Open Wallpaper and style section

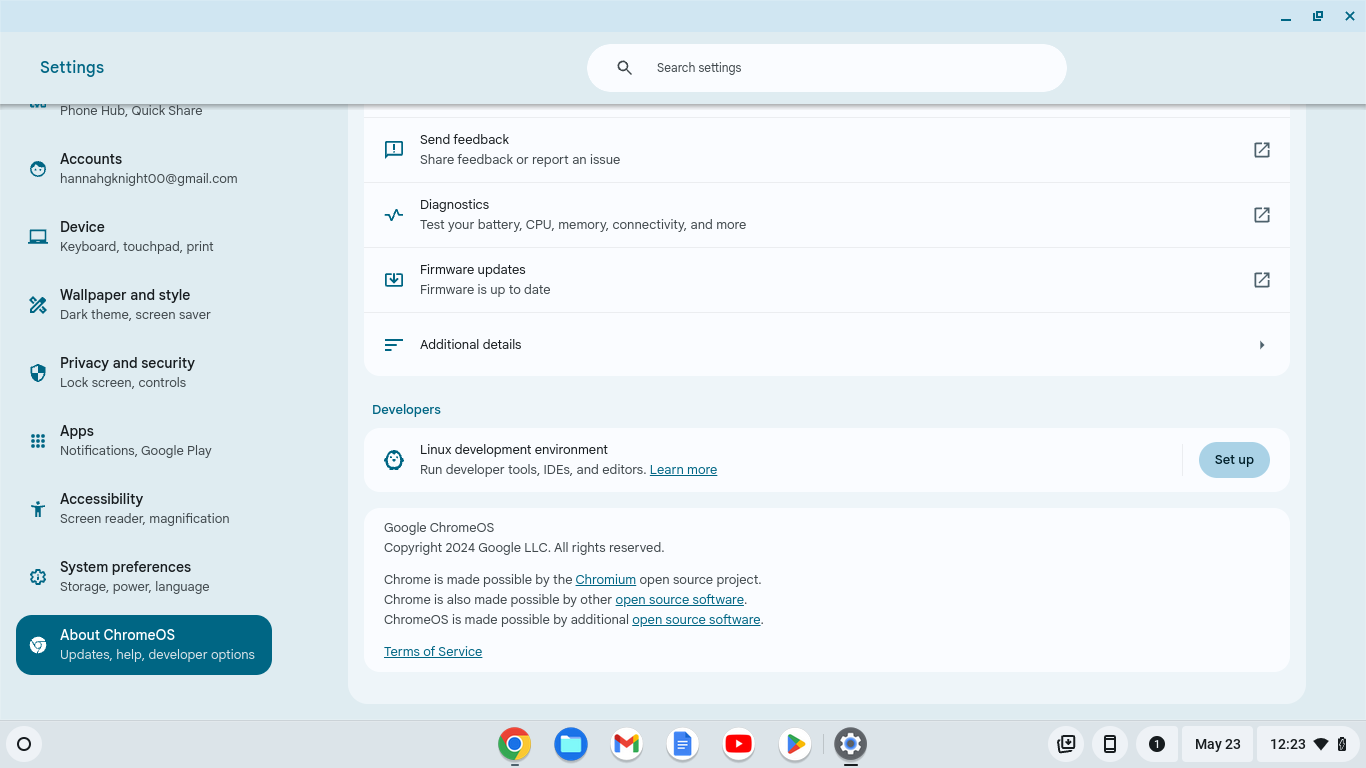[x=144, y=305]
